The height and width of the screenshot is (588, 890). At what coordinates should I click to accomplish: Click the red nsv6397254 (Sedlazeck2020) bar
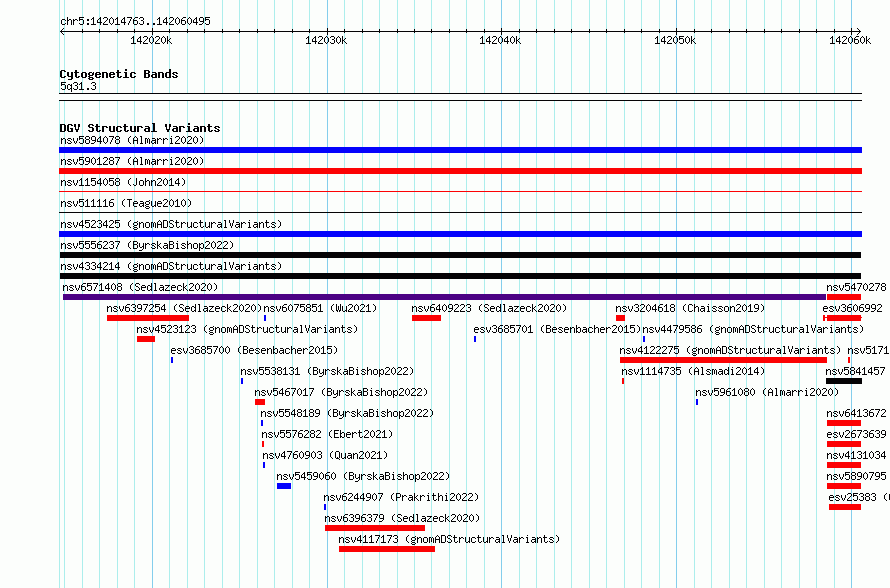(x=148, y=318)
